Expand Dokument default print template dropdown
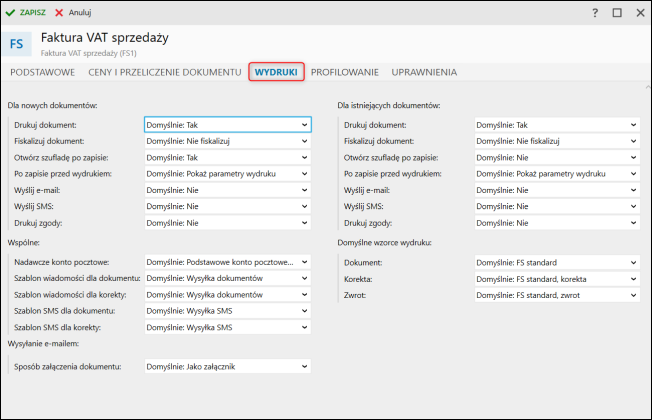The image size is (652, 420). tap(634, 263)
